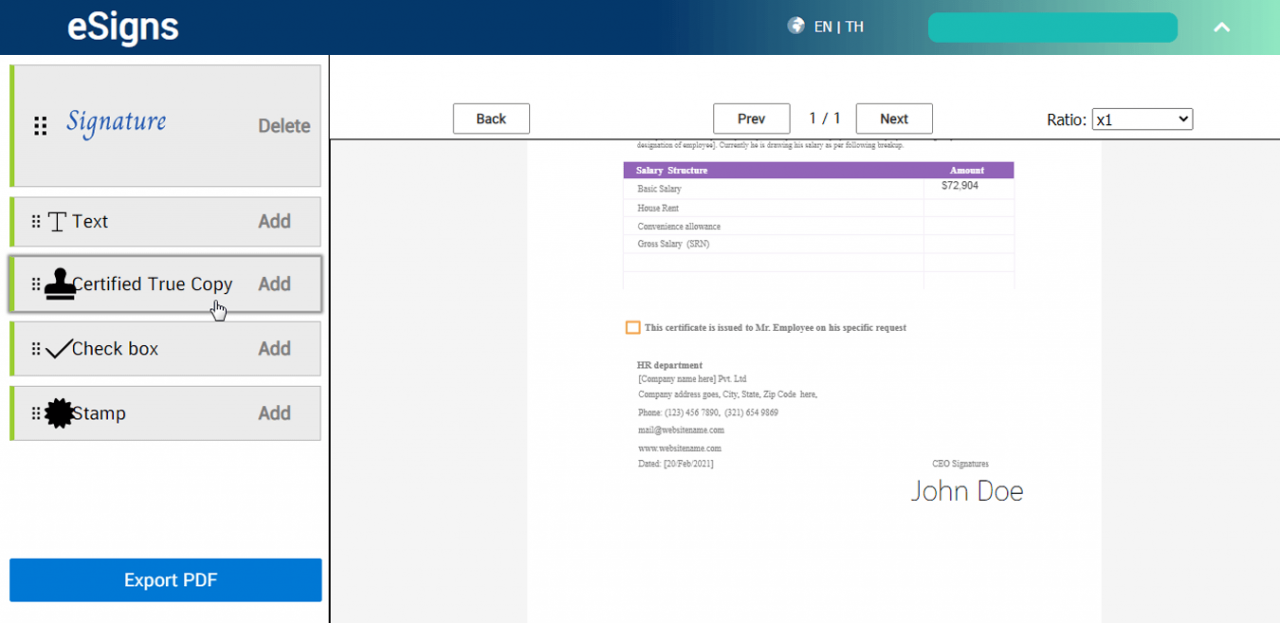Click the eSigns logo

pos(122,28)
